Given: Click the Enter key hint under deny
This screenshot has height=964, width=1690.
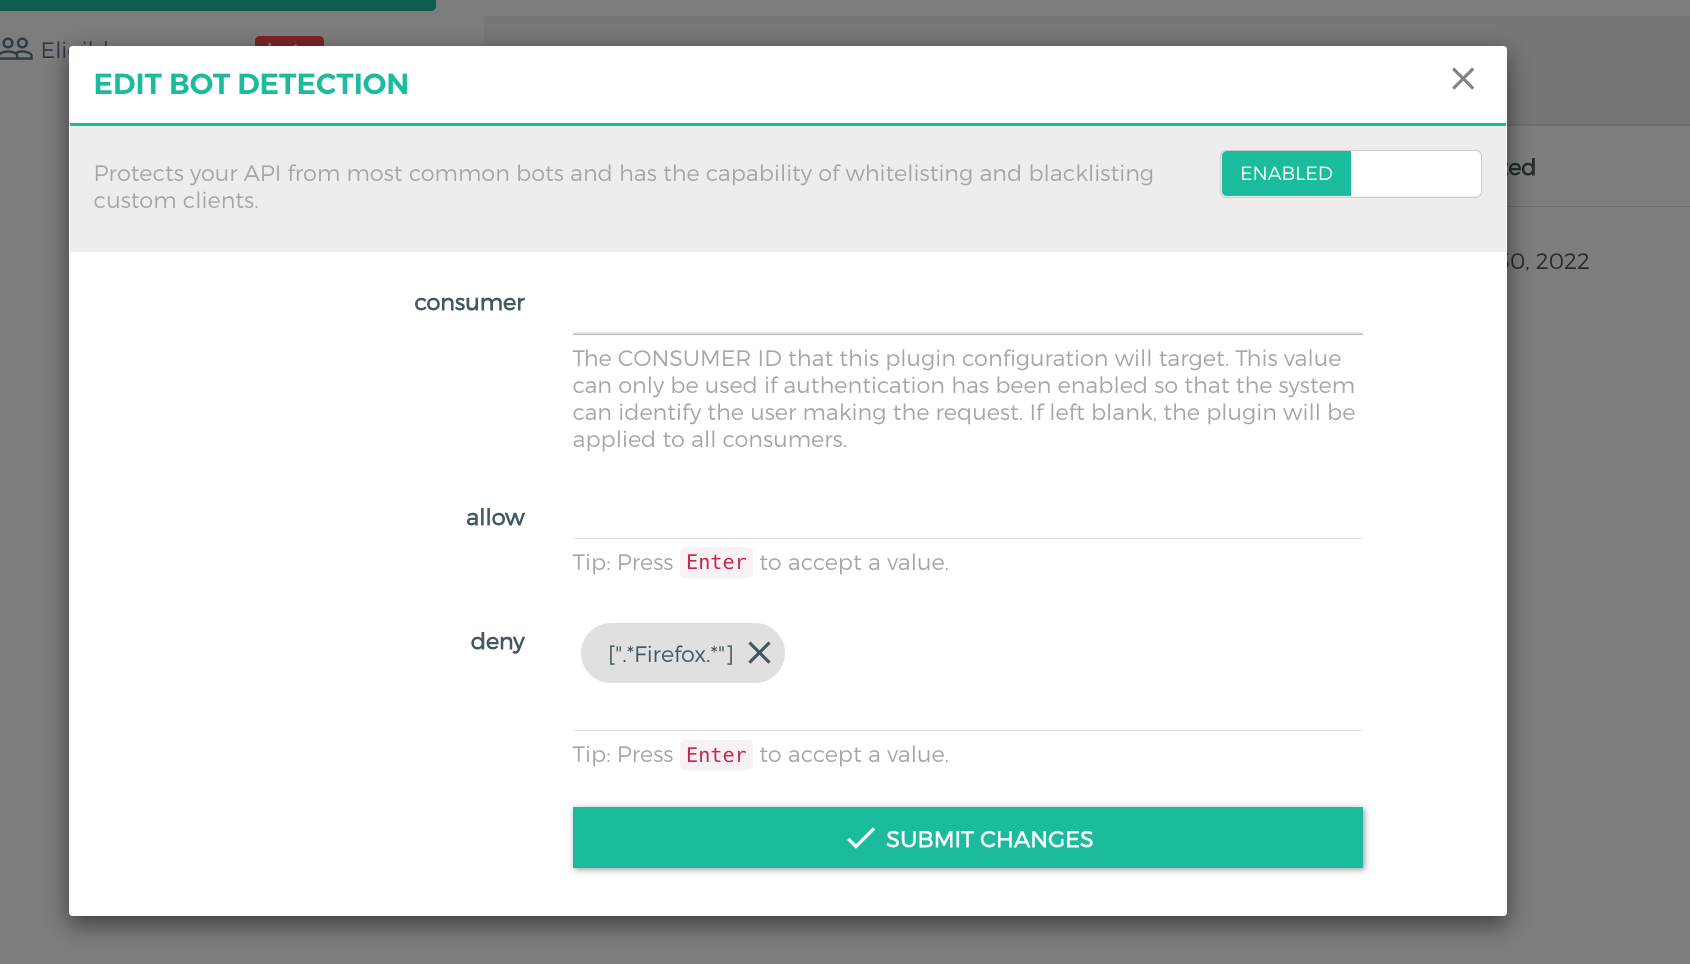Looking at the screenshot, I should 716,755.
